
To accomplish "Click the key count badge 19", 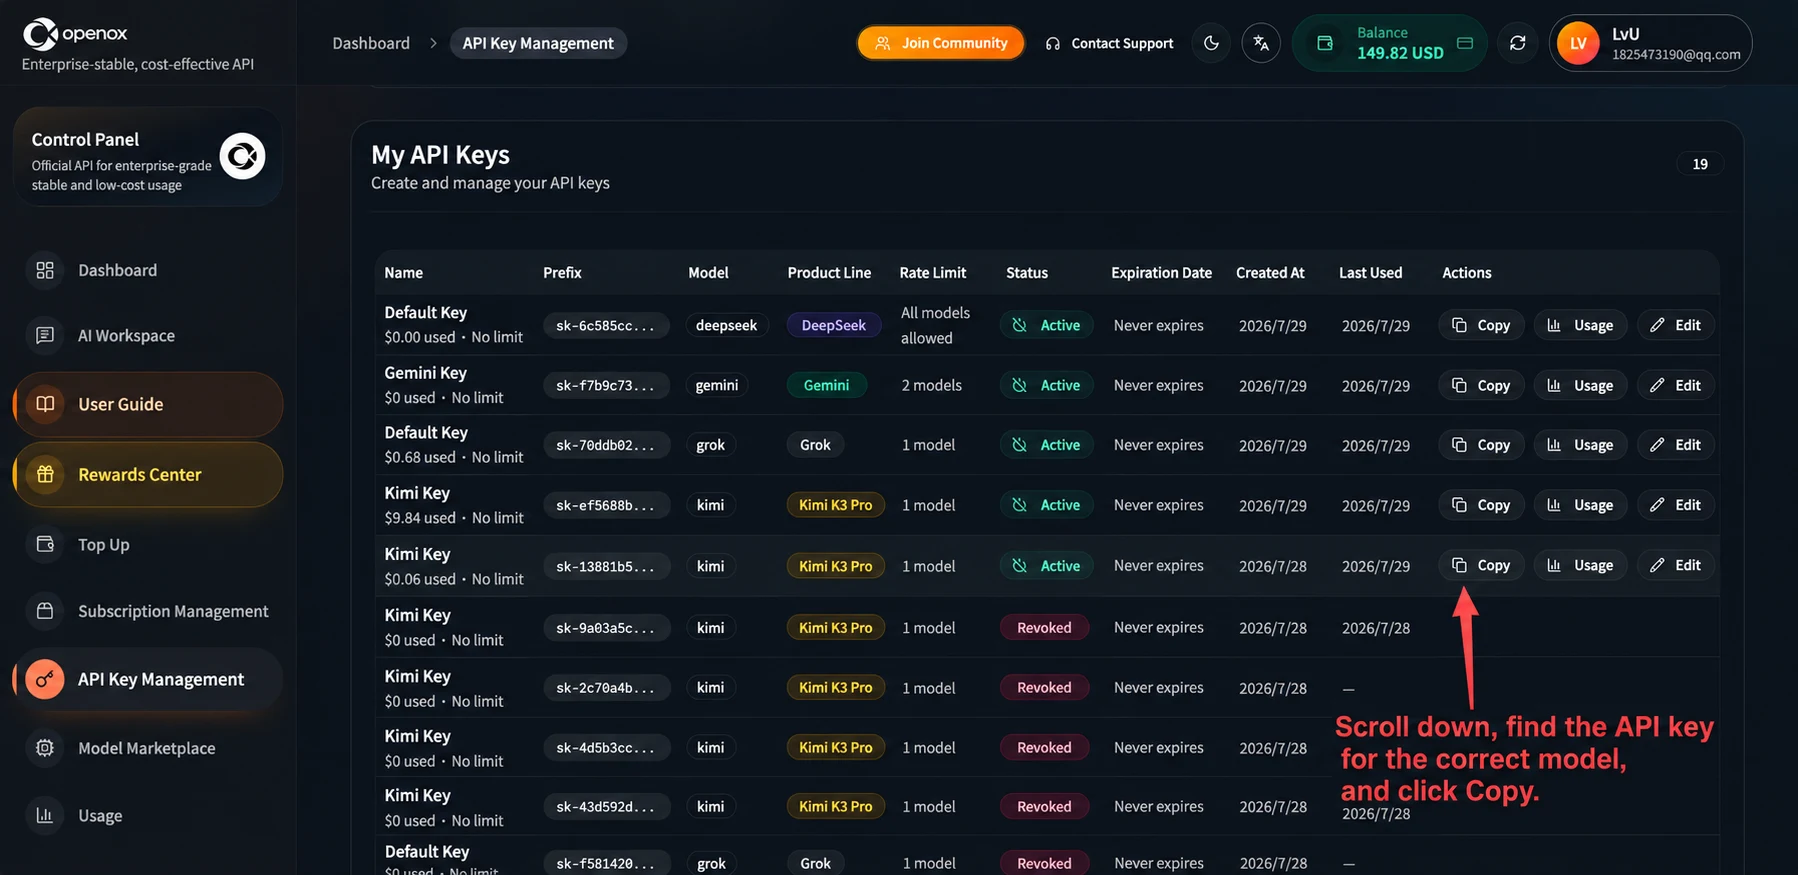I will coord(1700,164).
